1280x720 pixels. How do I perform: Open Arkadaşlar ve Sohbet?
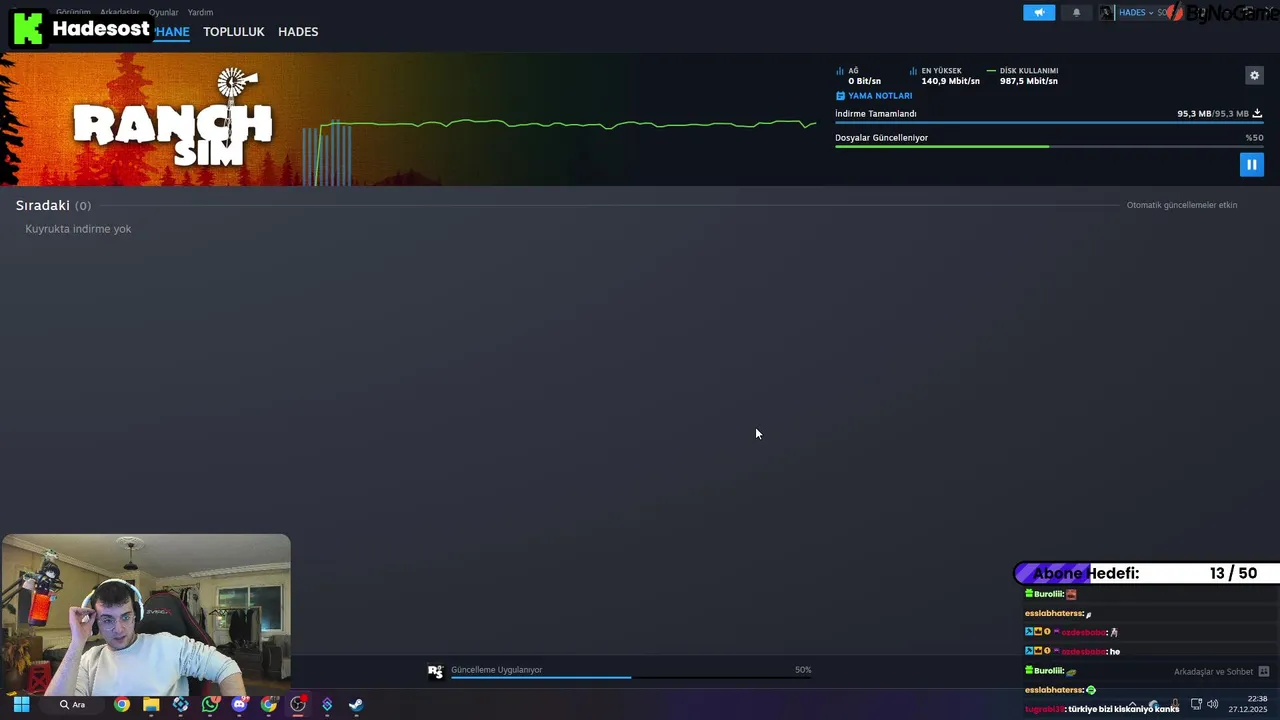coord(1213,672)
